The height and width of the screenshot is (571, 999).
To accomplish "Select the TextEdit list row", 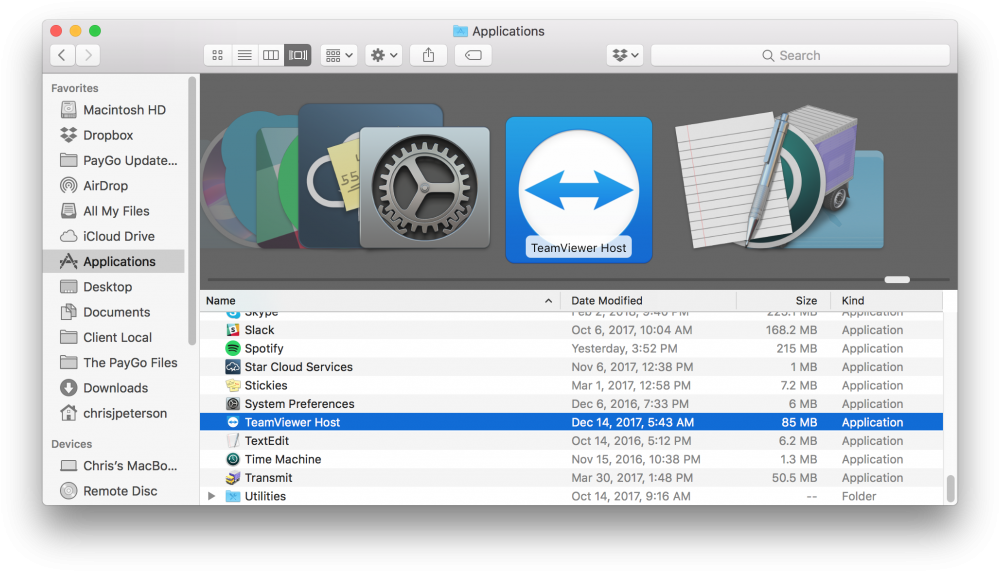I will (571, 441).
